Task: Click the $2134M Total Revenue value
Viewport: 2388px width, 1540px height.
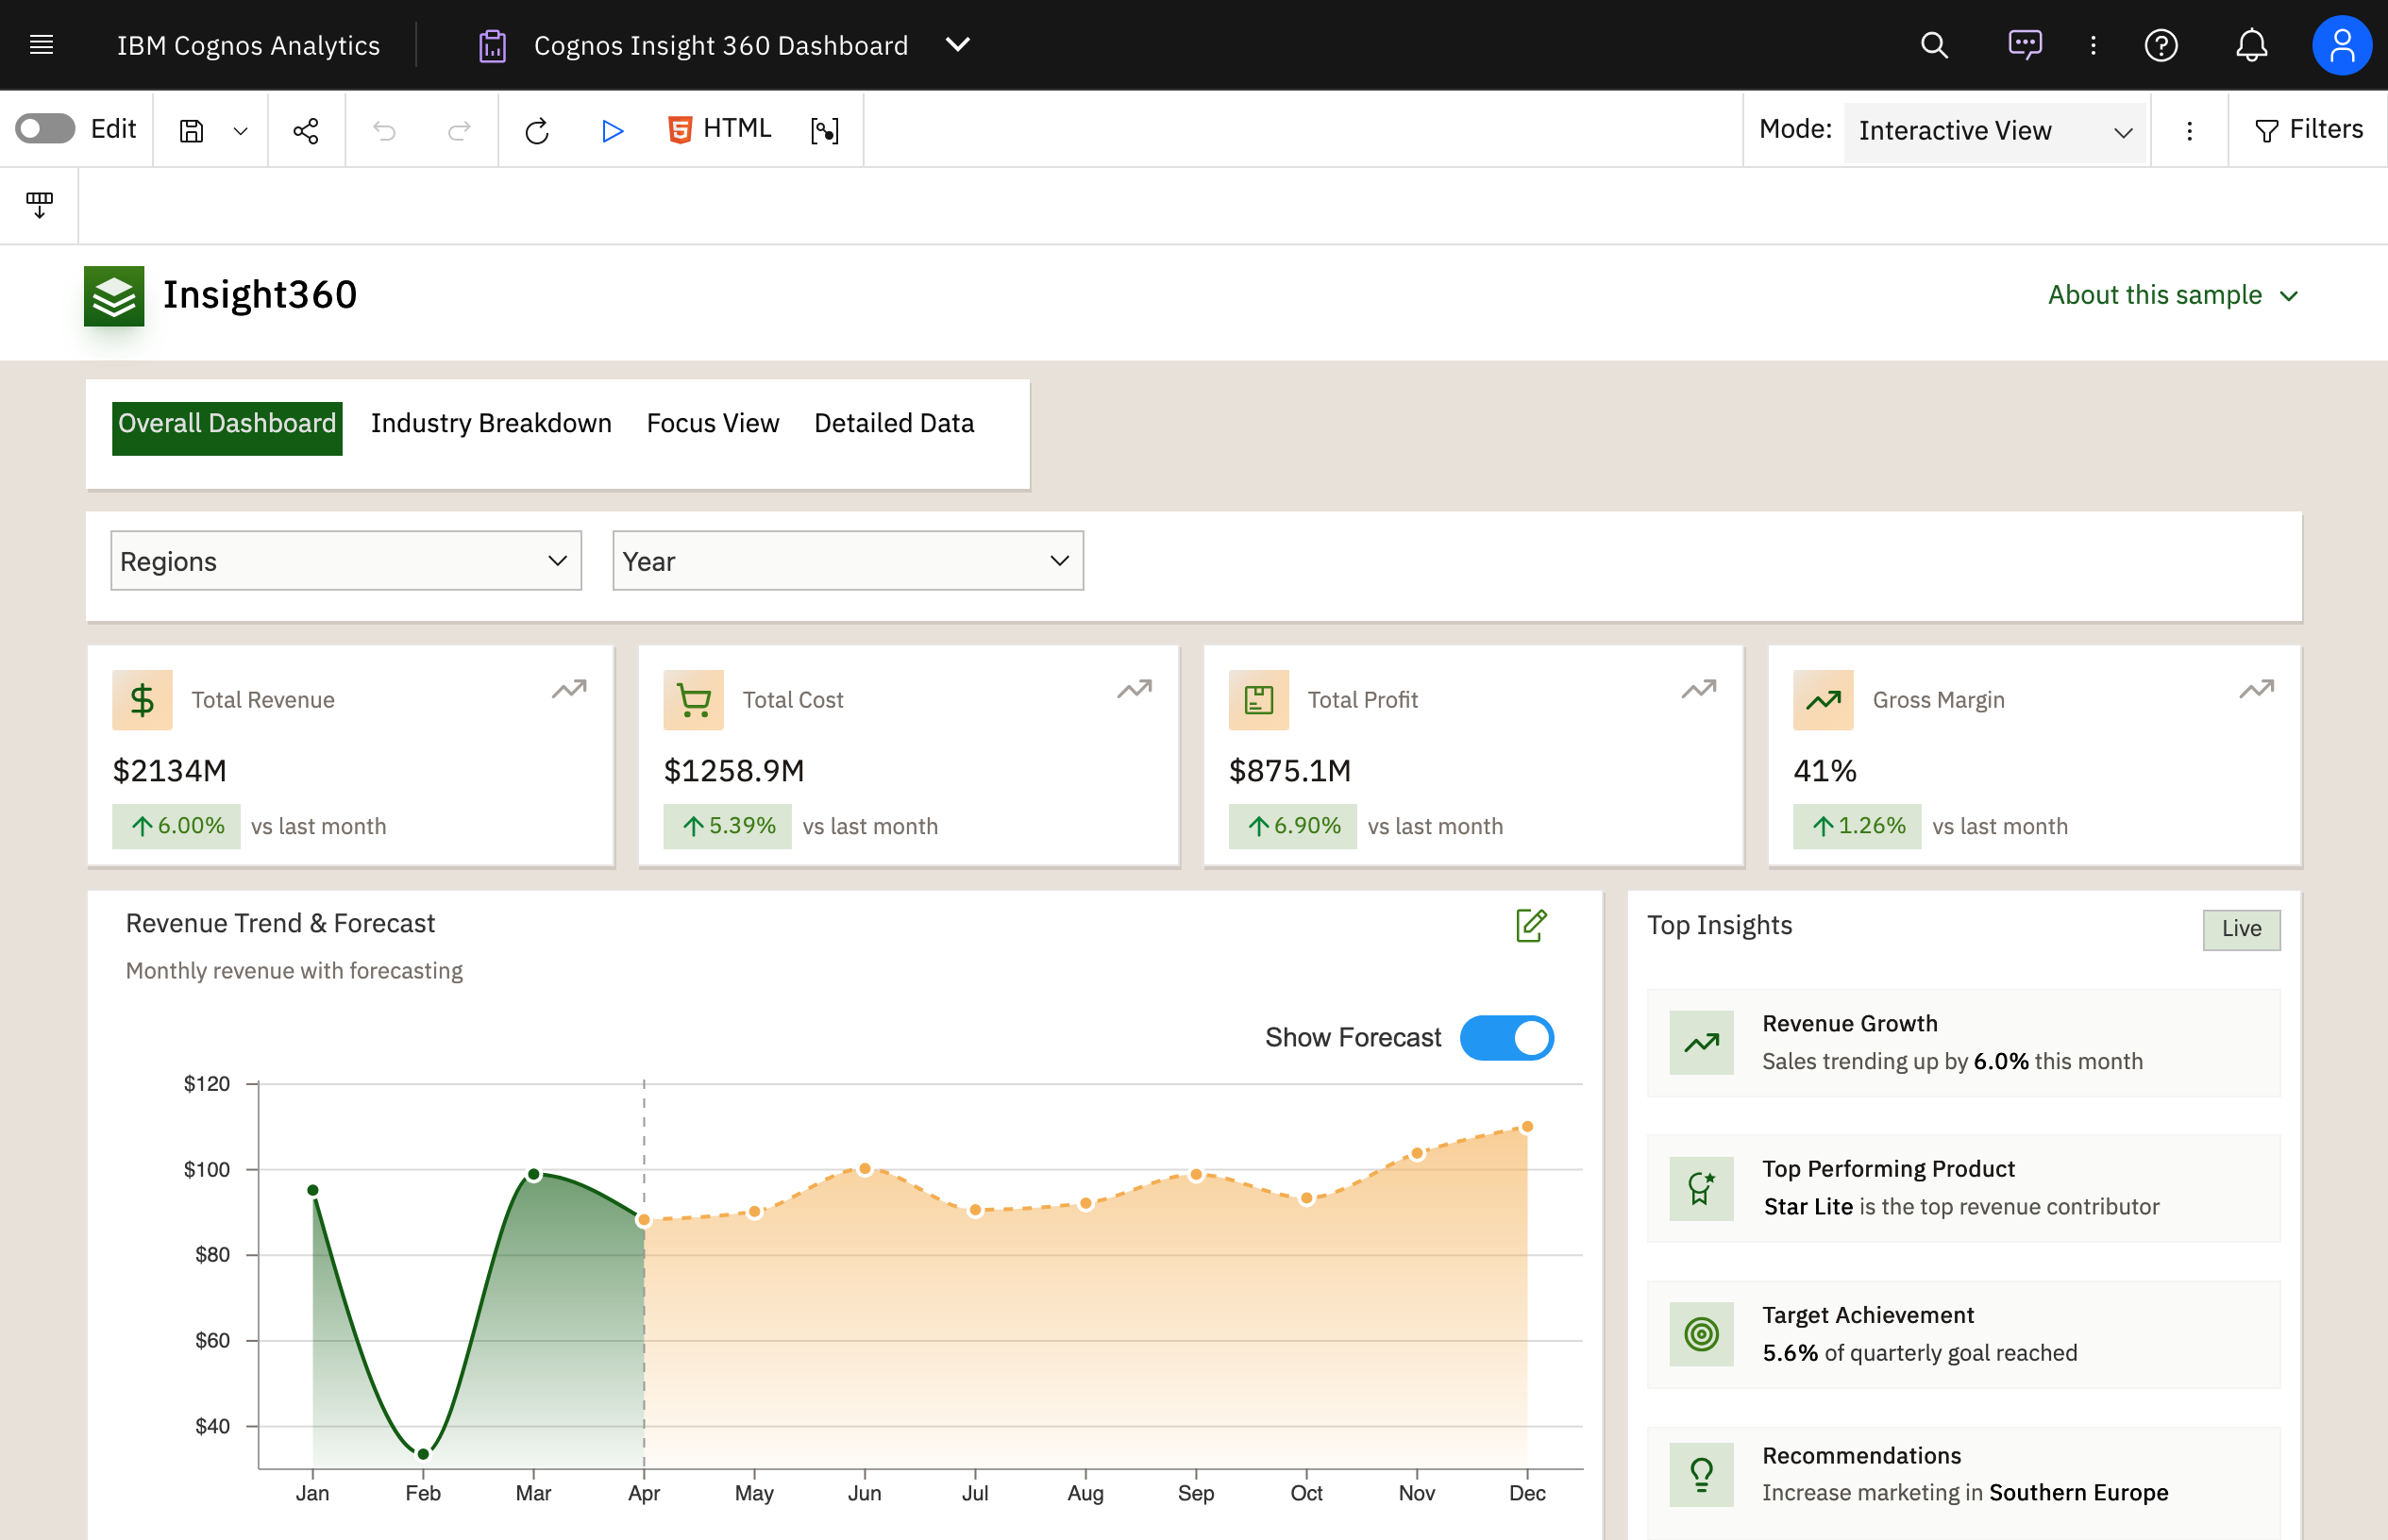Action: (169, 771)
